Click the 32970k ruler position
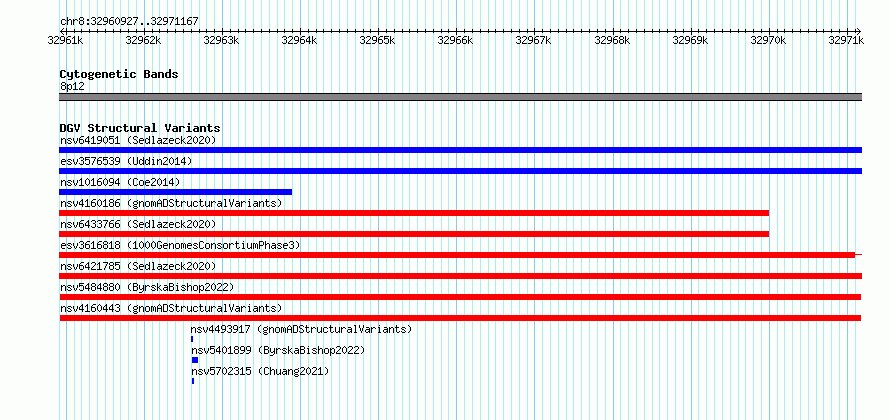Image resolution: width=890 pixels, height=420 pixels. point(769,40)
